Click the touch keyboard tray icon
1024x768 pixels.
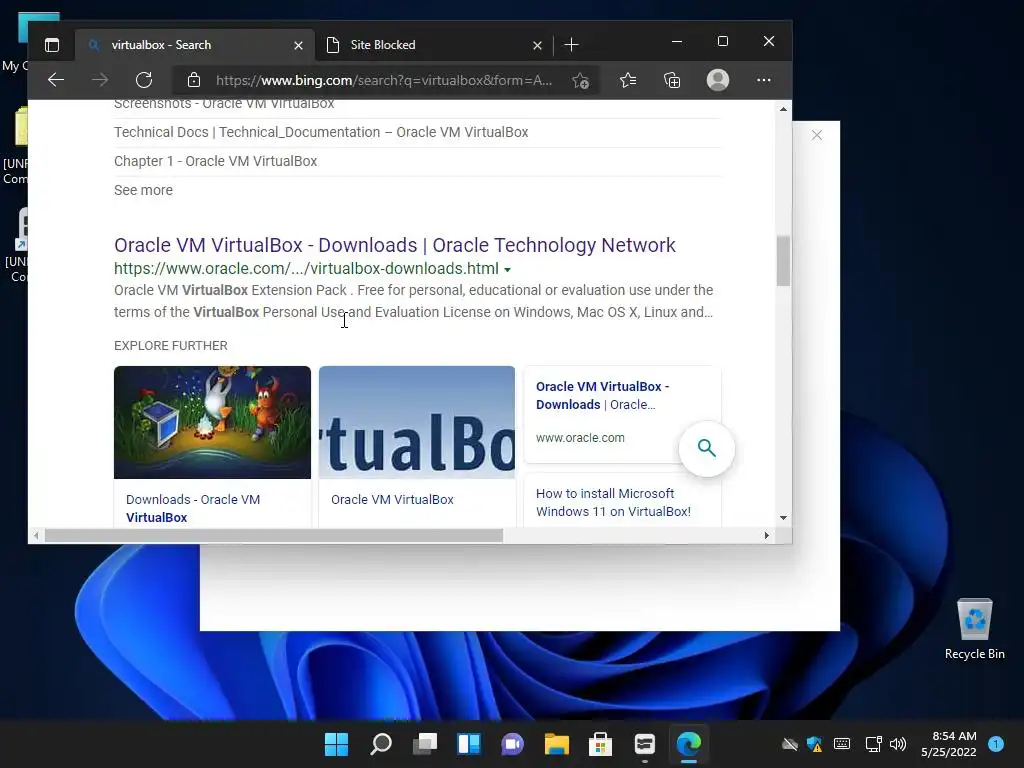tap(842, 744)
